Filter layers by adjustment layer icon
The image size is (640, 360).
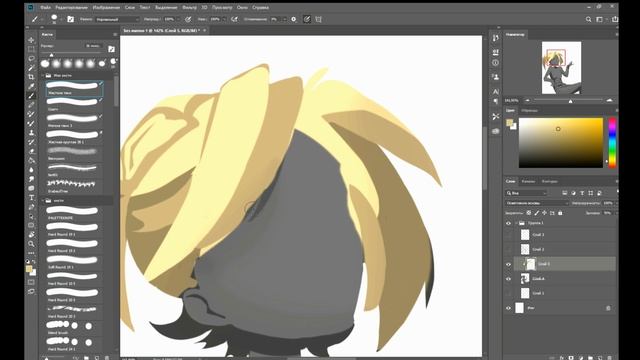point(573,193)
